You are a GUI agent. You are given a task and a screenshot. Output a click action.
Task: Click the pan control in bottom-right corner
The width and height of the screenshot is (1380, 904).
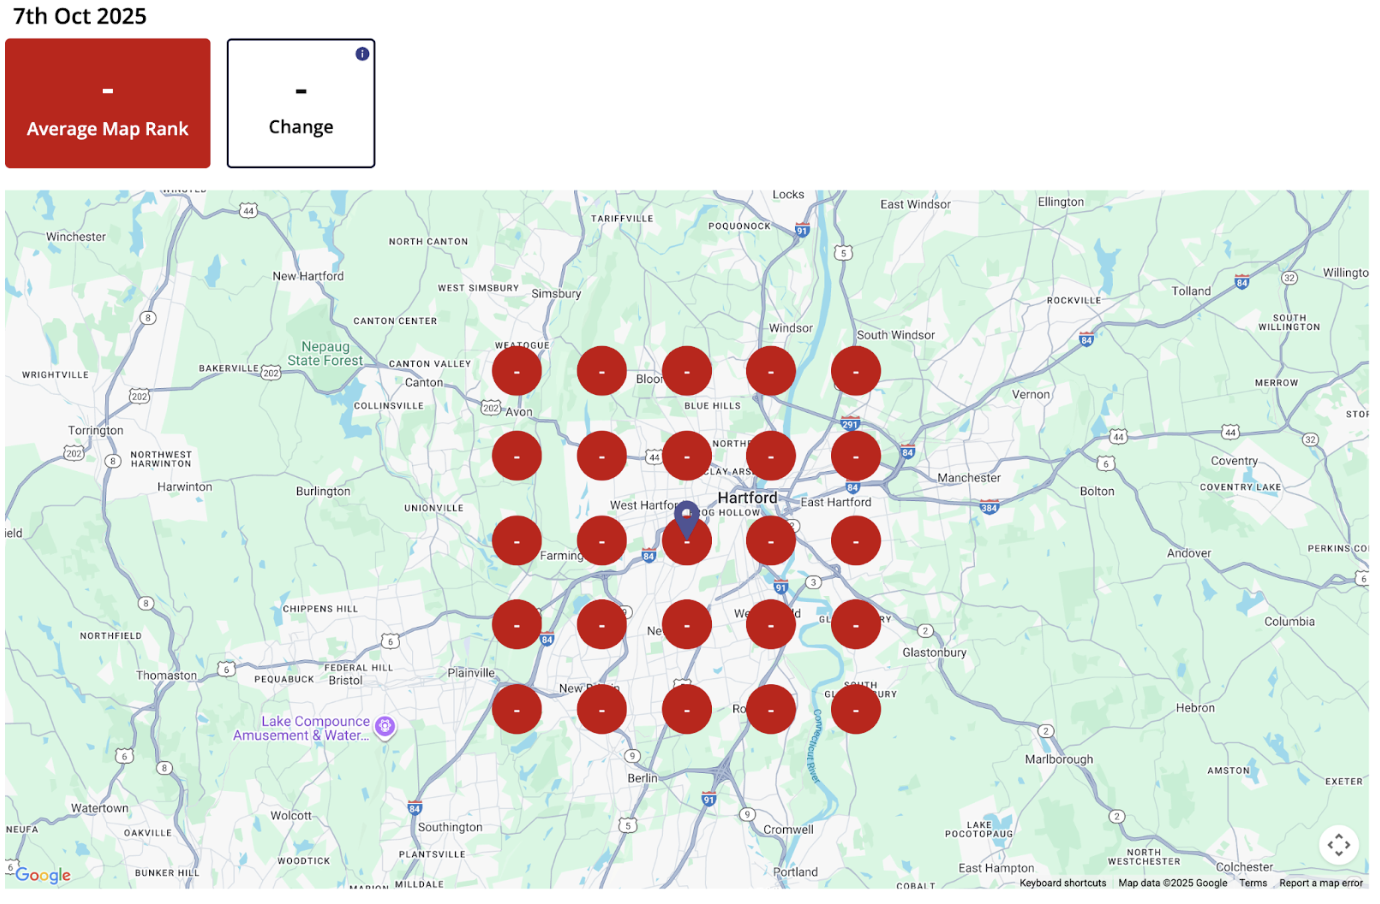point(1339,845)
